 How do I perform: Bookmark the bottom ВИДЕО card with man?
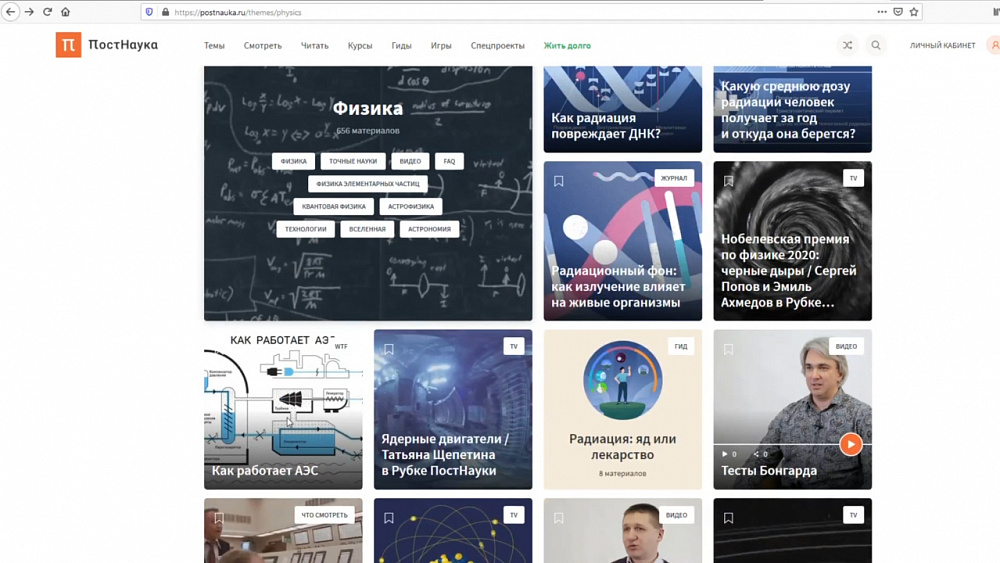559,518
